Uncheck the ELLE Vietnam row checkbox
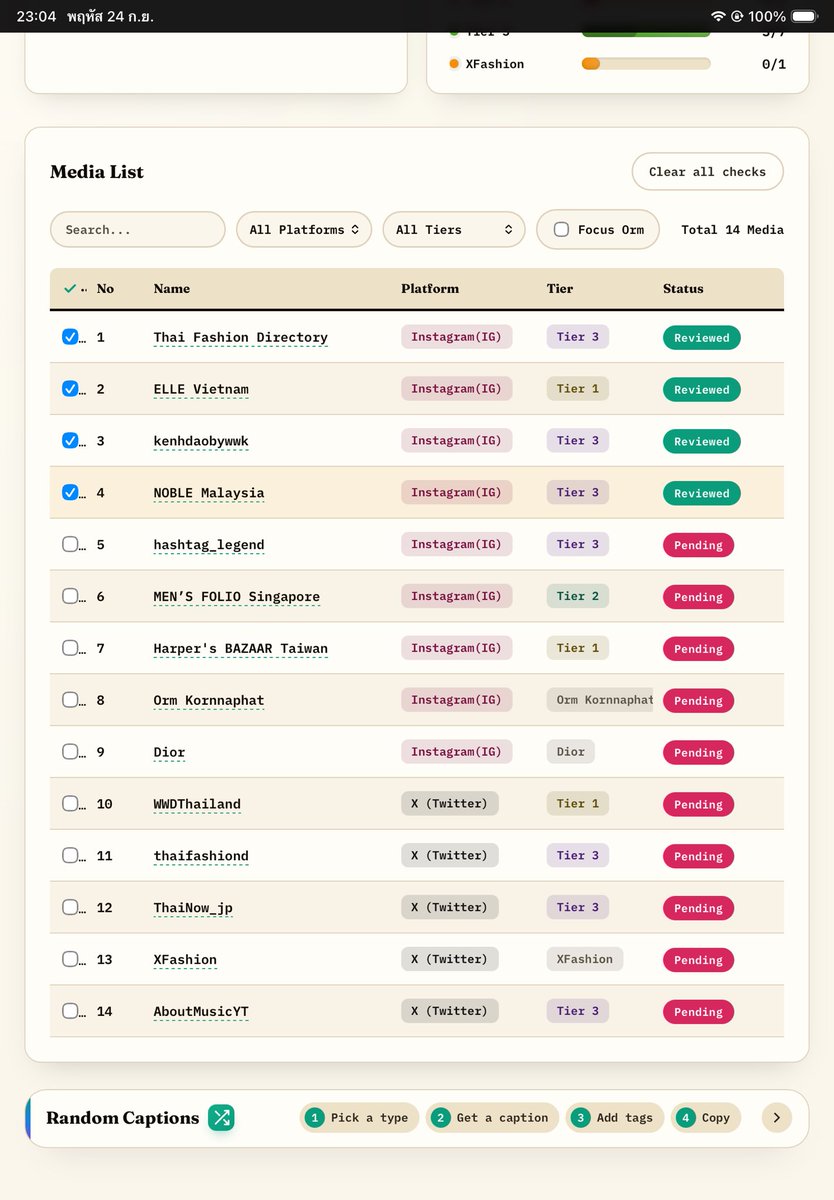834x1200 pixels. [70, 389]
